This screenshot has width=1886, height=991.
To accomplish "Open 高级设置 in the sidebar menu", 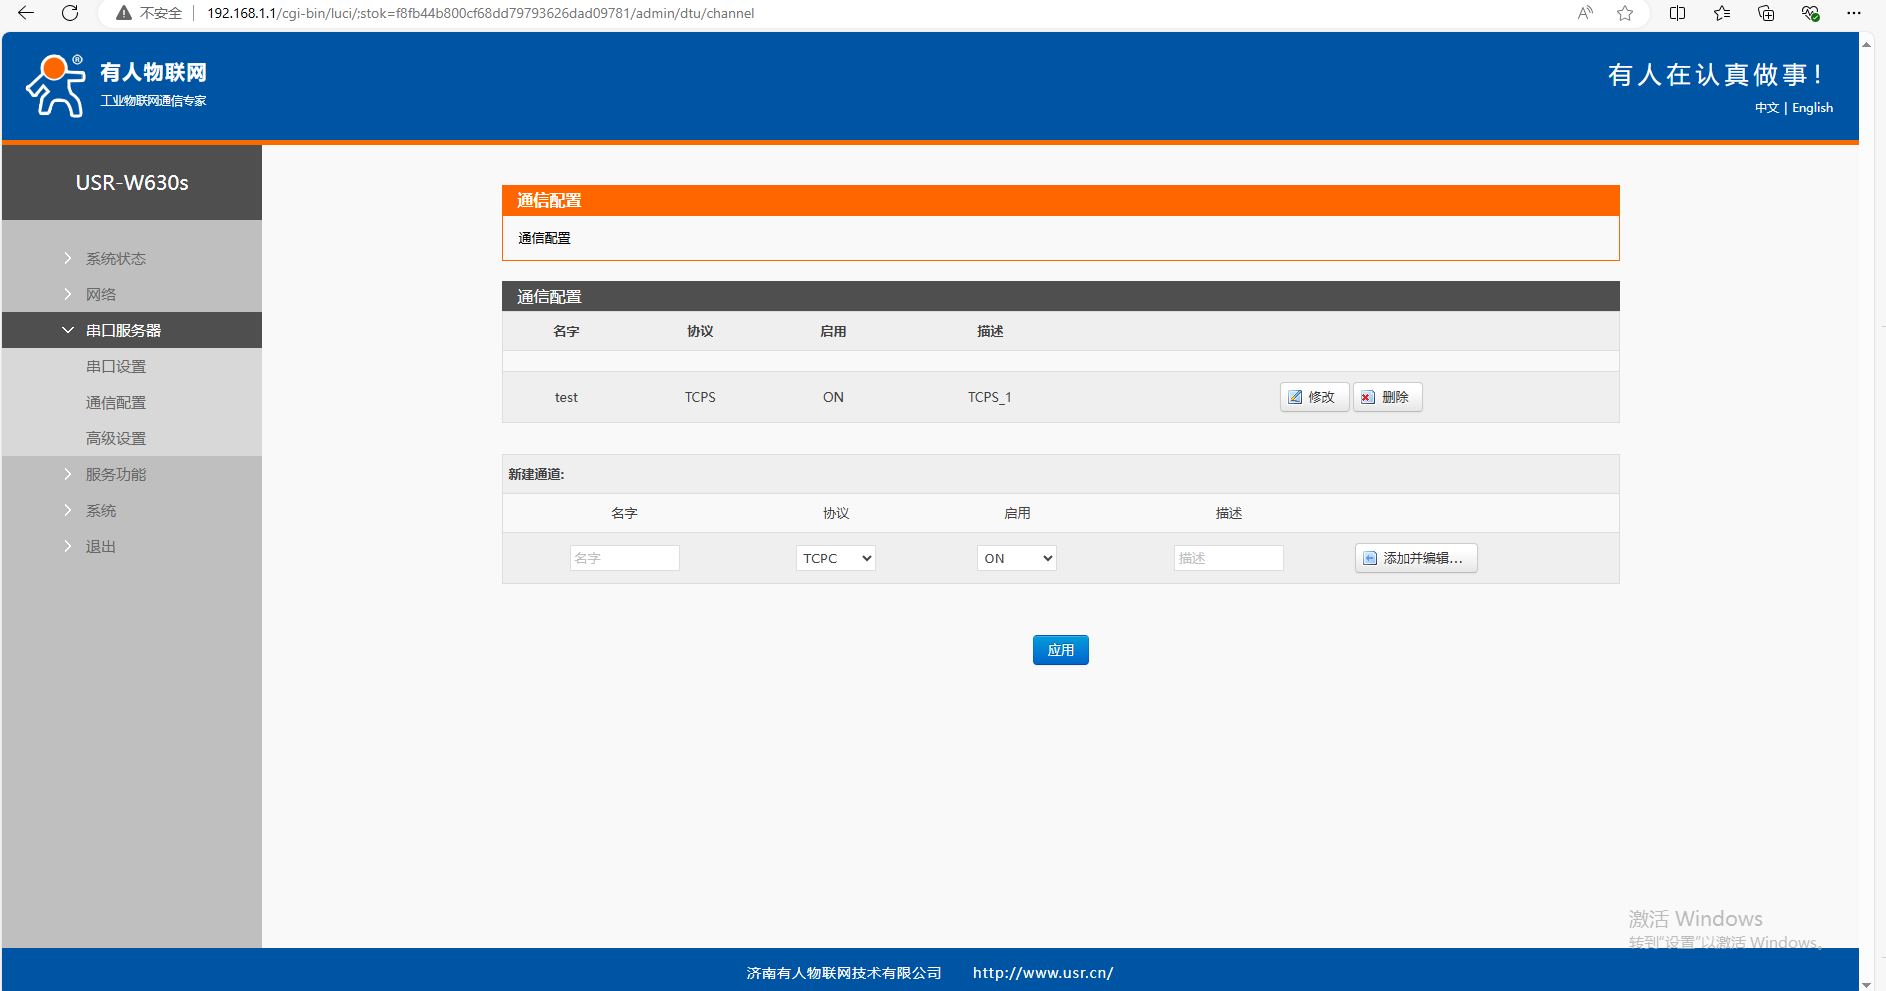I will pos(116,438).
